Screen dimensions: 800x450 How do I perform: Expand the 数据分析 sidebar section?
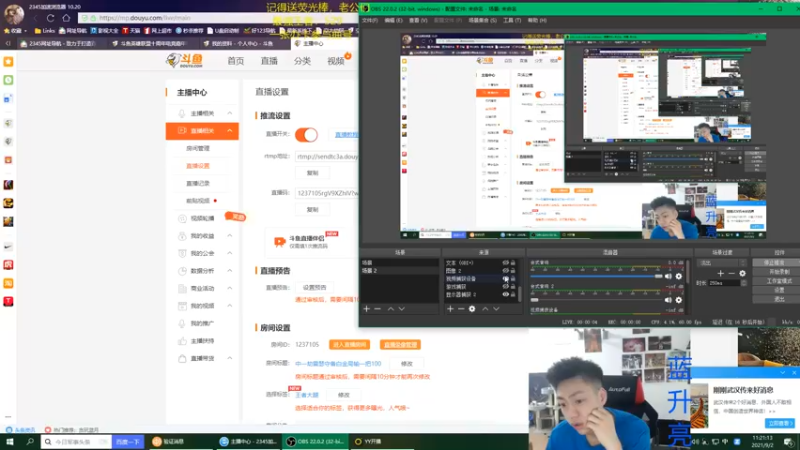(x=230, y=270)
